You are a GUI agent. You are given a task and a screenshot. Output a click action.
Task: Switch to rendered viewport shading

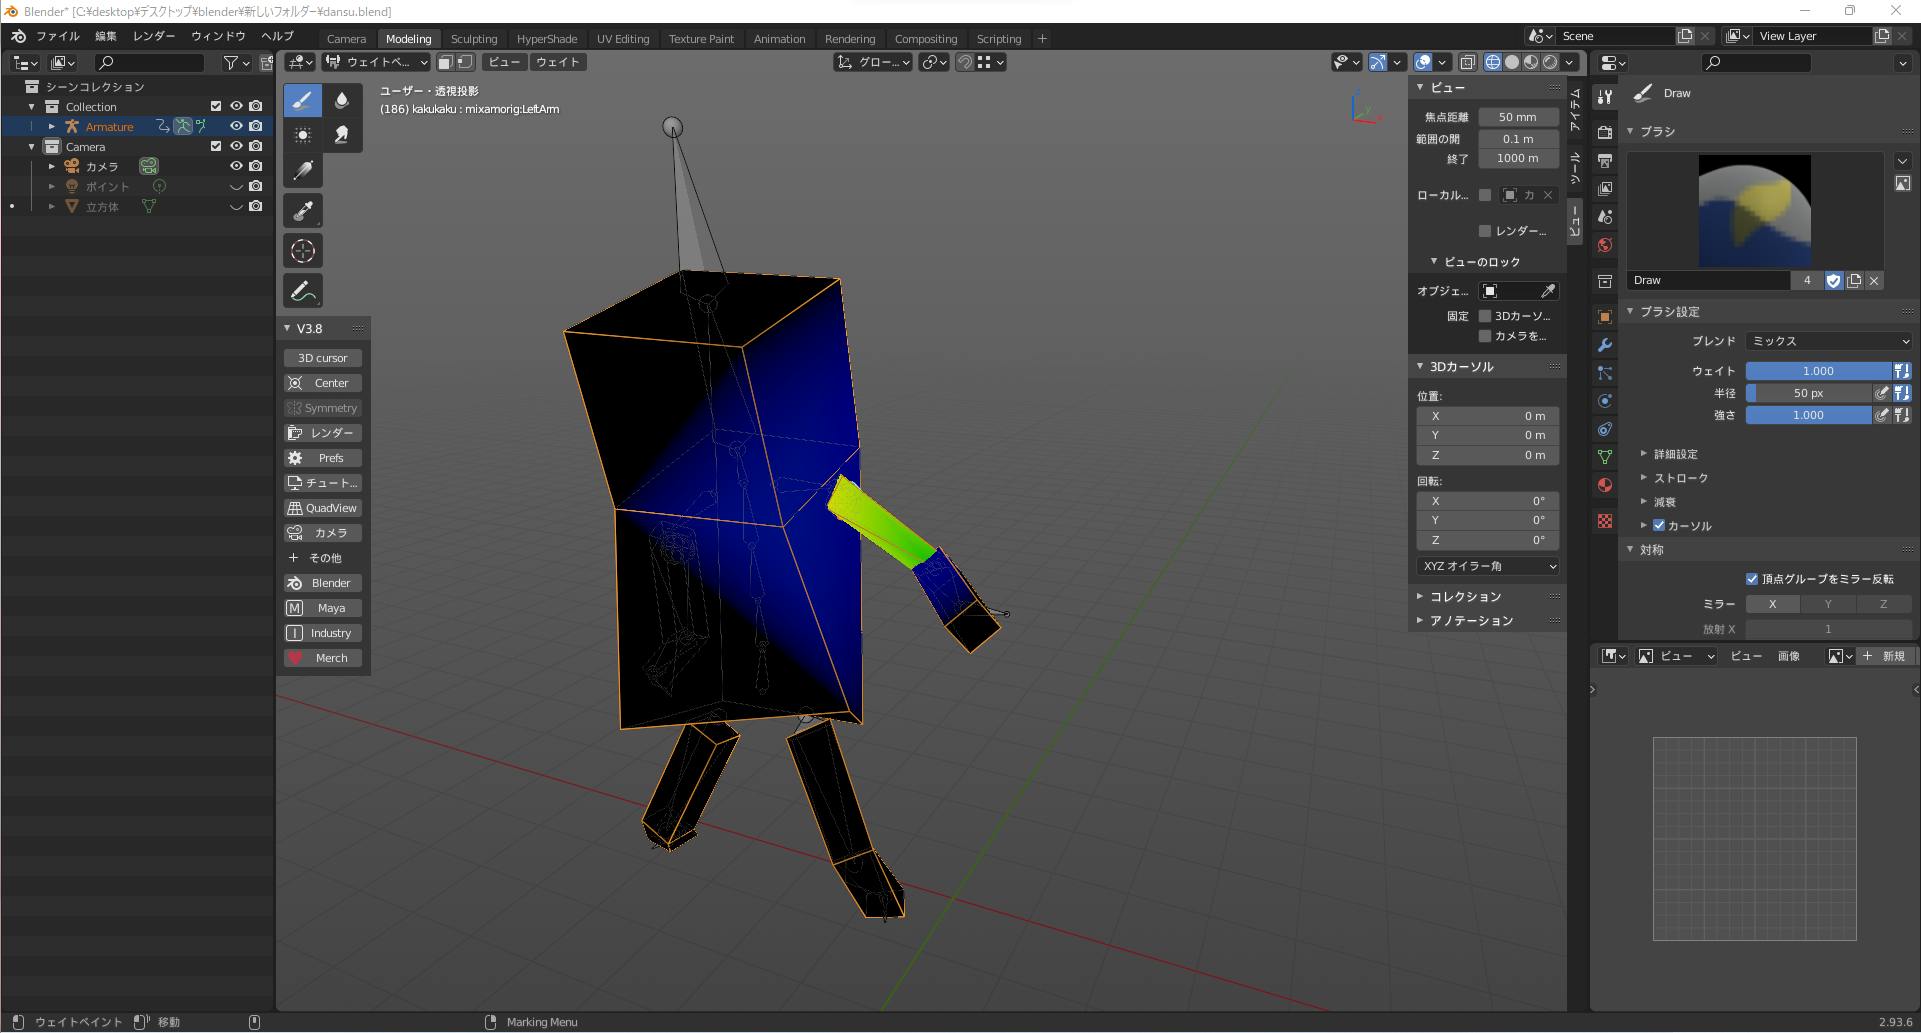pyautogui.click(x=1550, y=62)
